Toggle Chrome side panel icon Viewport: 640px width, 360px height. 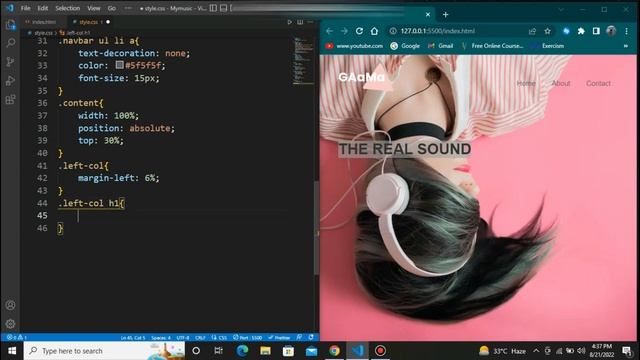point(596,31)
